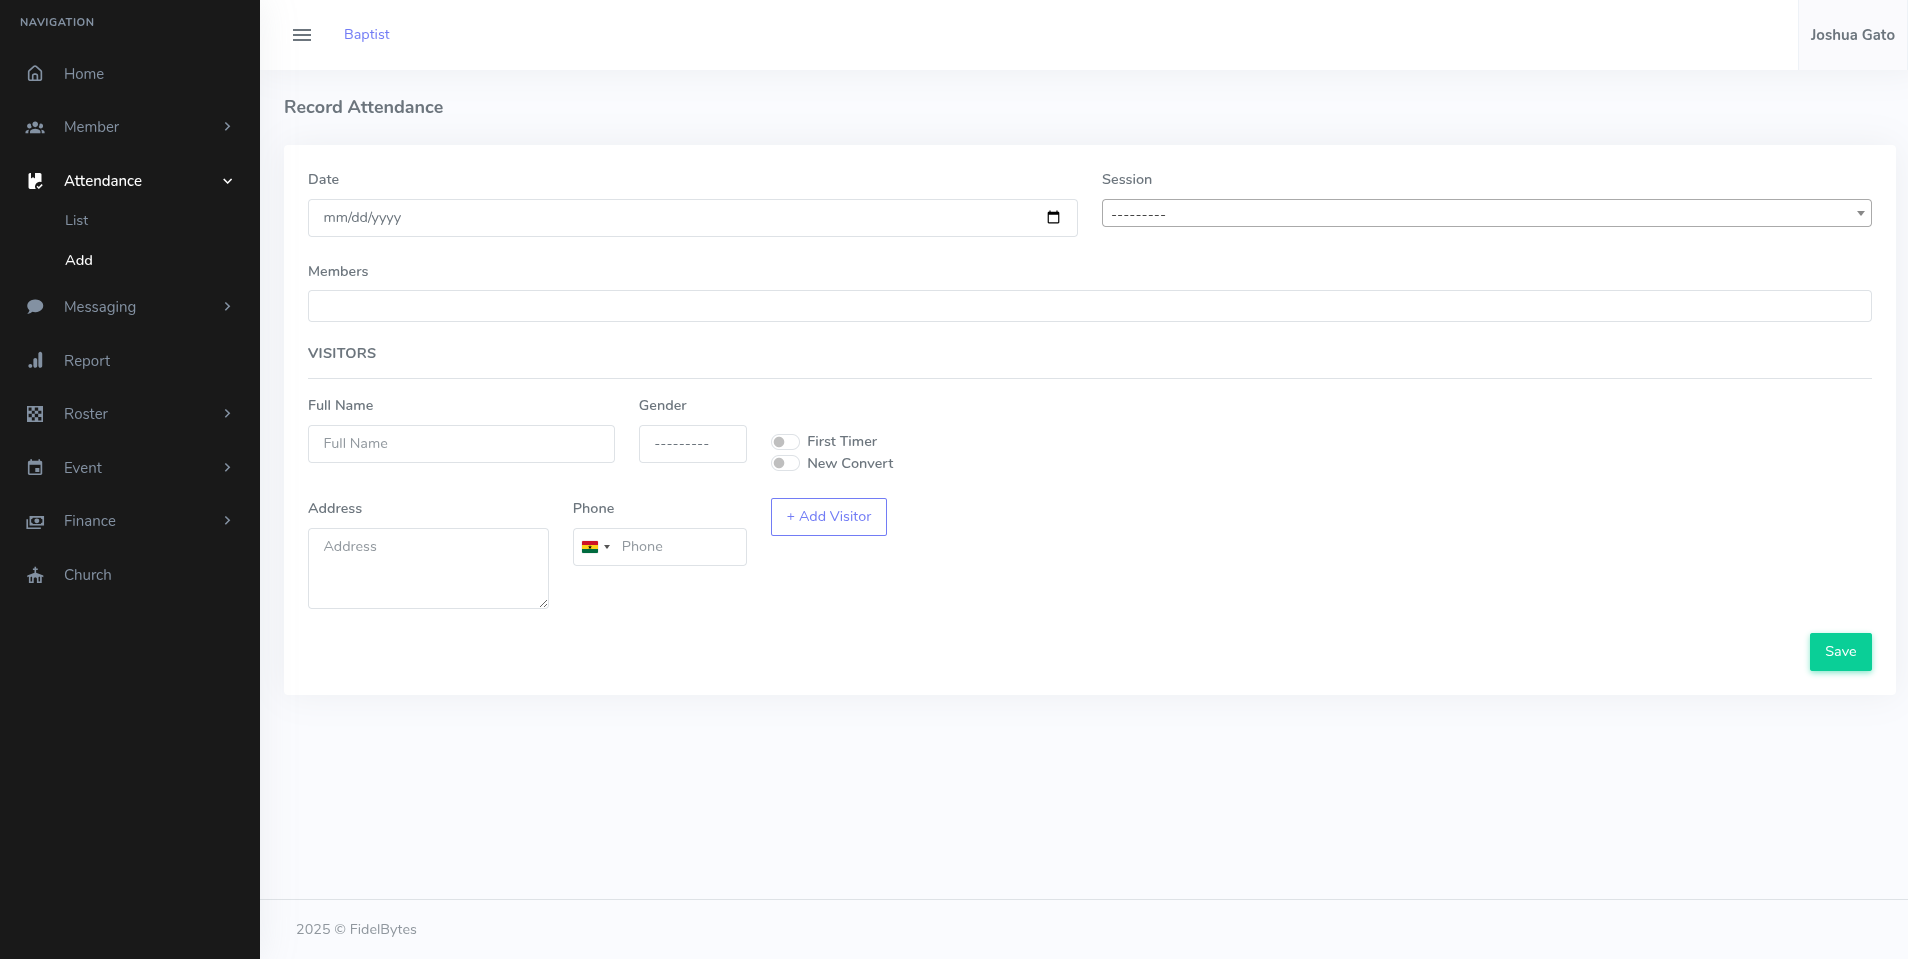Expand the Member submenu chevron
Screen dimensions: 1908x959
(227, 127)
